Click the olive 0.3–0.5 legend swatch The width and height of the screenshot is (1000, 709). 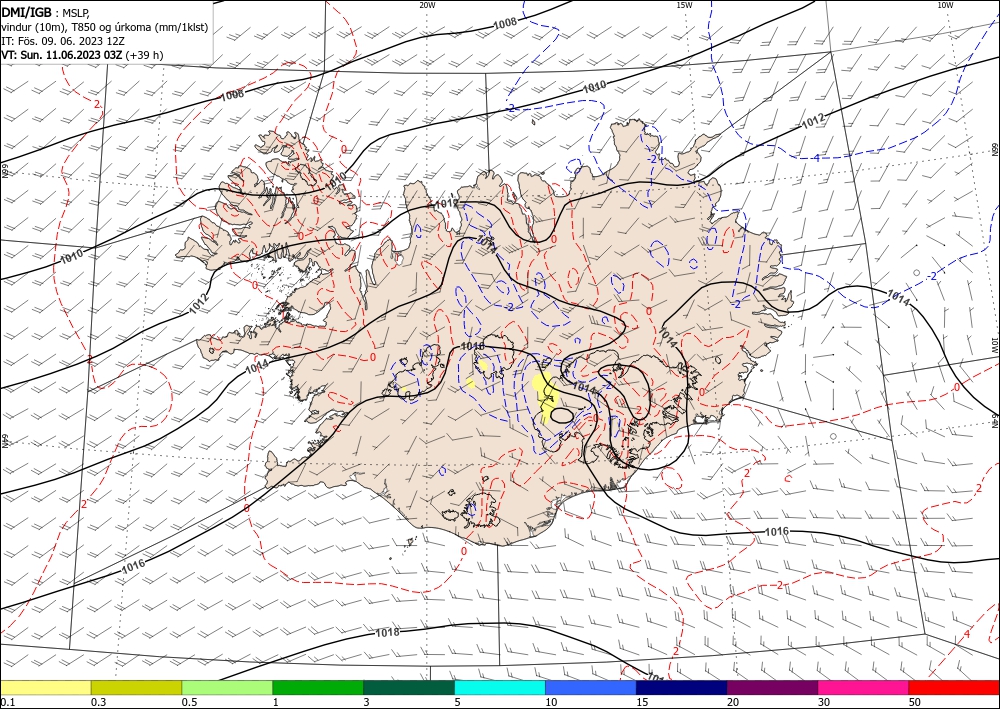tap(136, 687)
